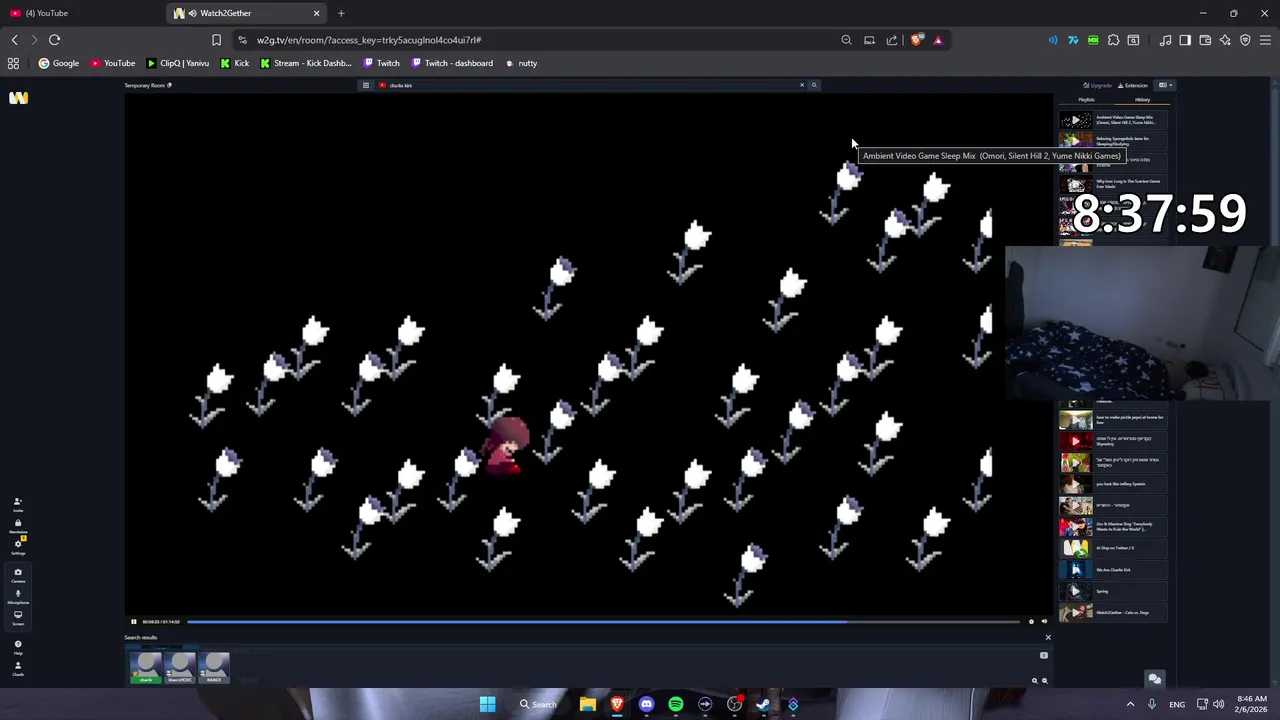
Task: Clear the W2G search field
Action: point(801,85)
